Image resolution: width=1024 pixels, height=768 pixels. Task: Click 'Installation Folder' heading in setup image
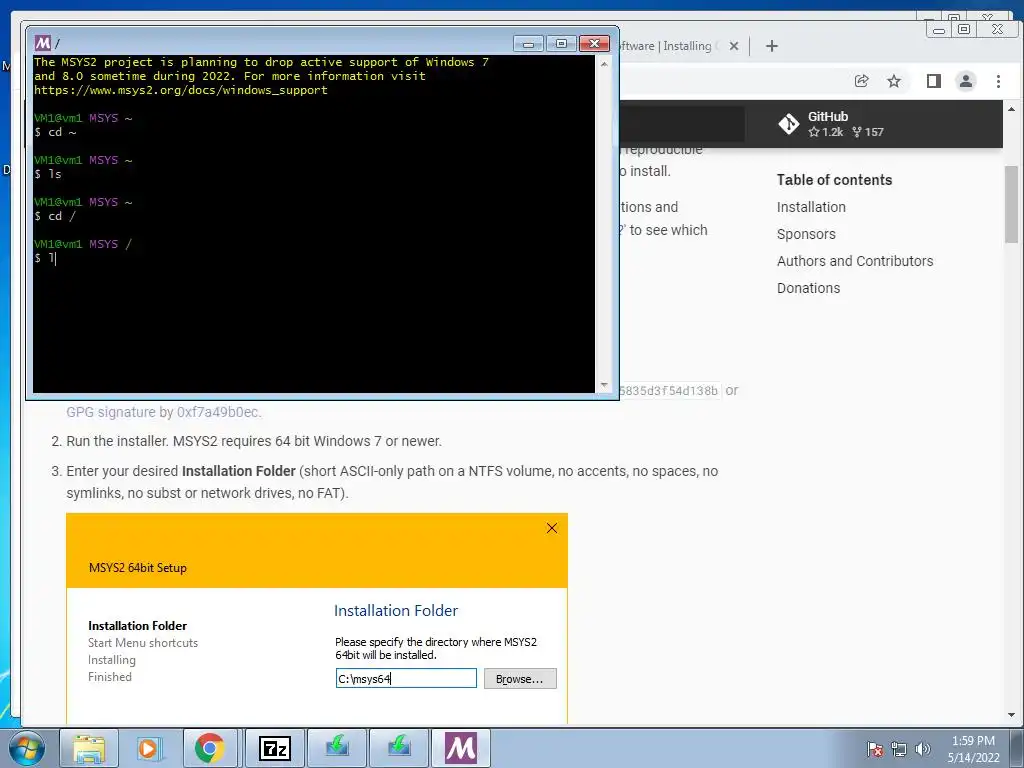[x=396, y=611]
